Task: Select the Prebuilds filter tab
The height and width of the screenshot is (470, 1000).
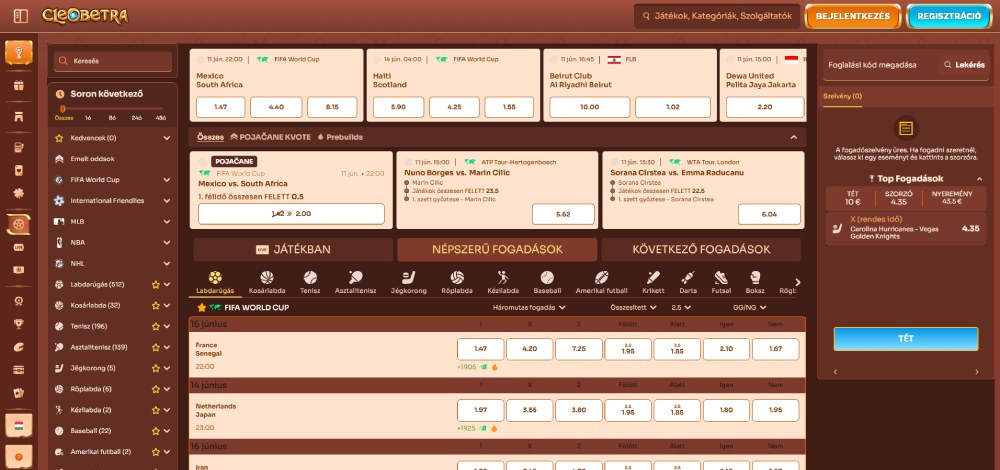Action: [340, 137]
